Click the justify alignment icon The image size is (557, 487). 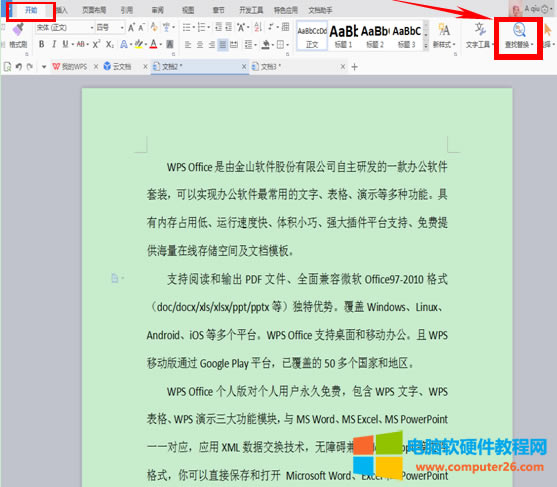tap(223, 45)
